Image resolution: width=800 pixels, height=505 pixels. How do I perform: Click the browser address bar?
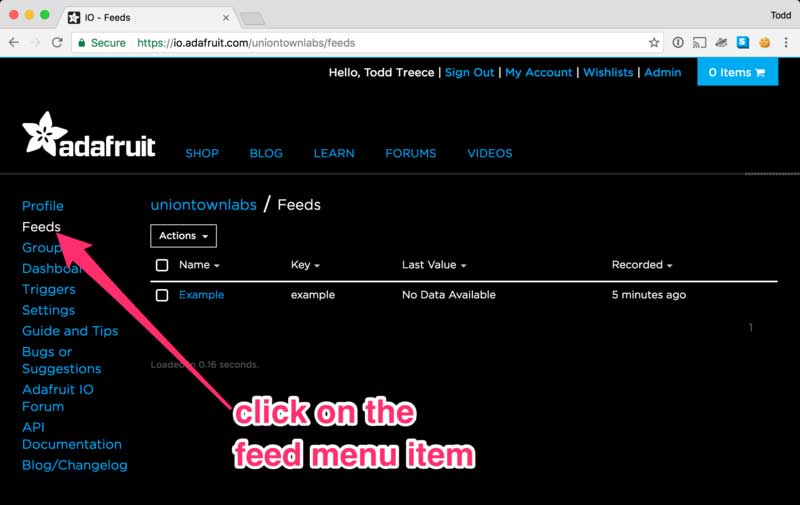(390, 43)
